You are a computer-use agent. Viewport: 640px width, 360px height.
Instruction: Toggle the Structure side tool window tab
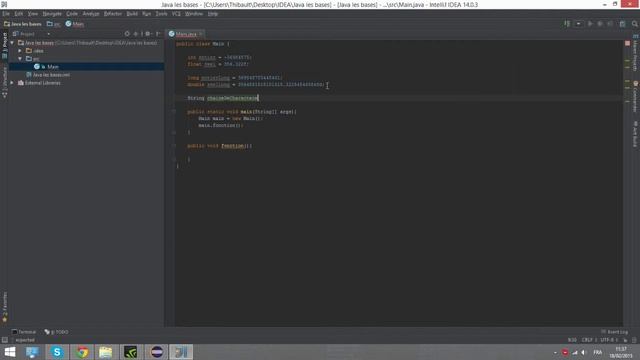tap(4, 82)
